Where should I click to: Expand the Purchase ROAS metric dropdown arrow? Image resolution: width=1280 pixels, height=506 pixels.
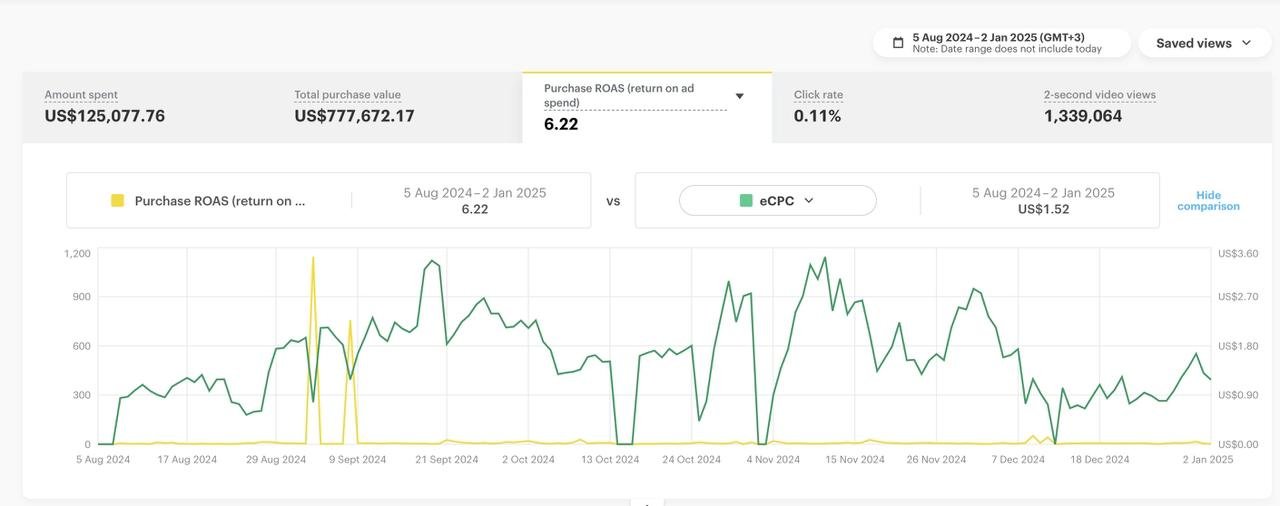tap(740, 96)
